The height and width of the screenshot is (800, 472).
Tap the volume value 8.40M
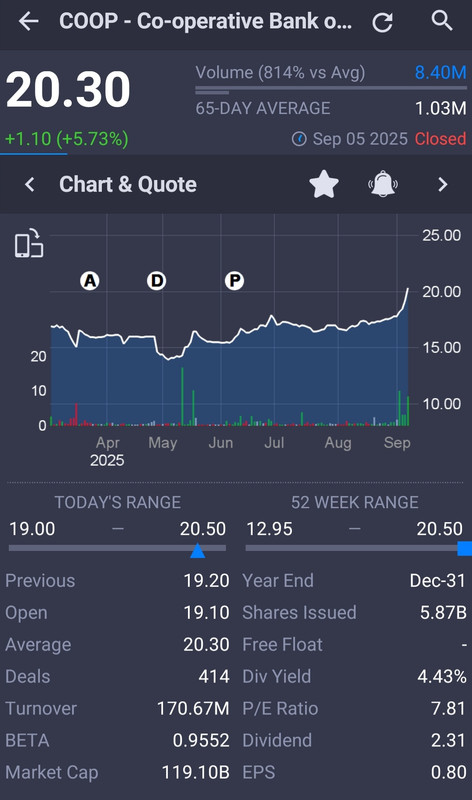click(440, 72)
